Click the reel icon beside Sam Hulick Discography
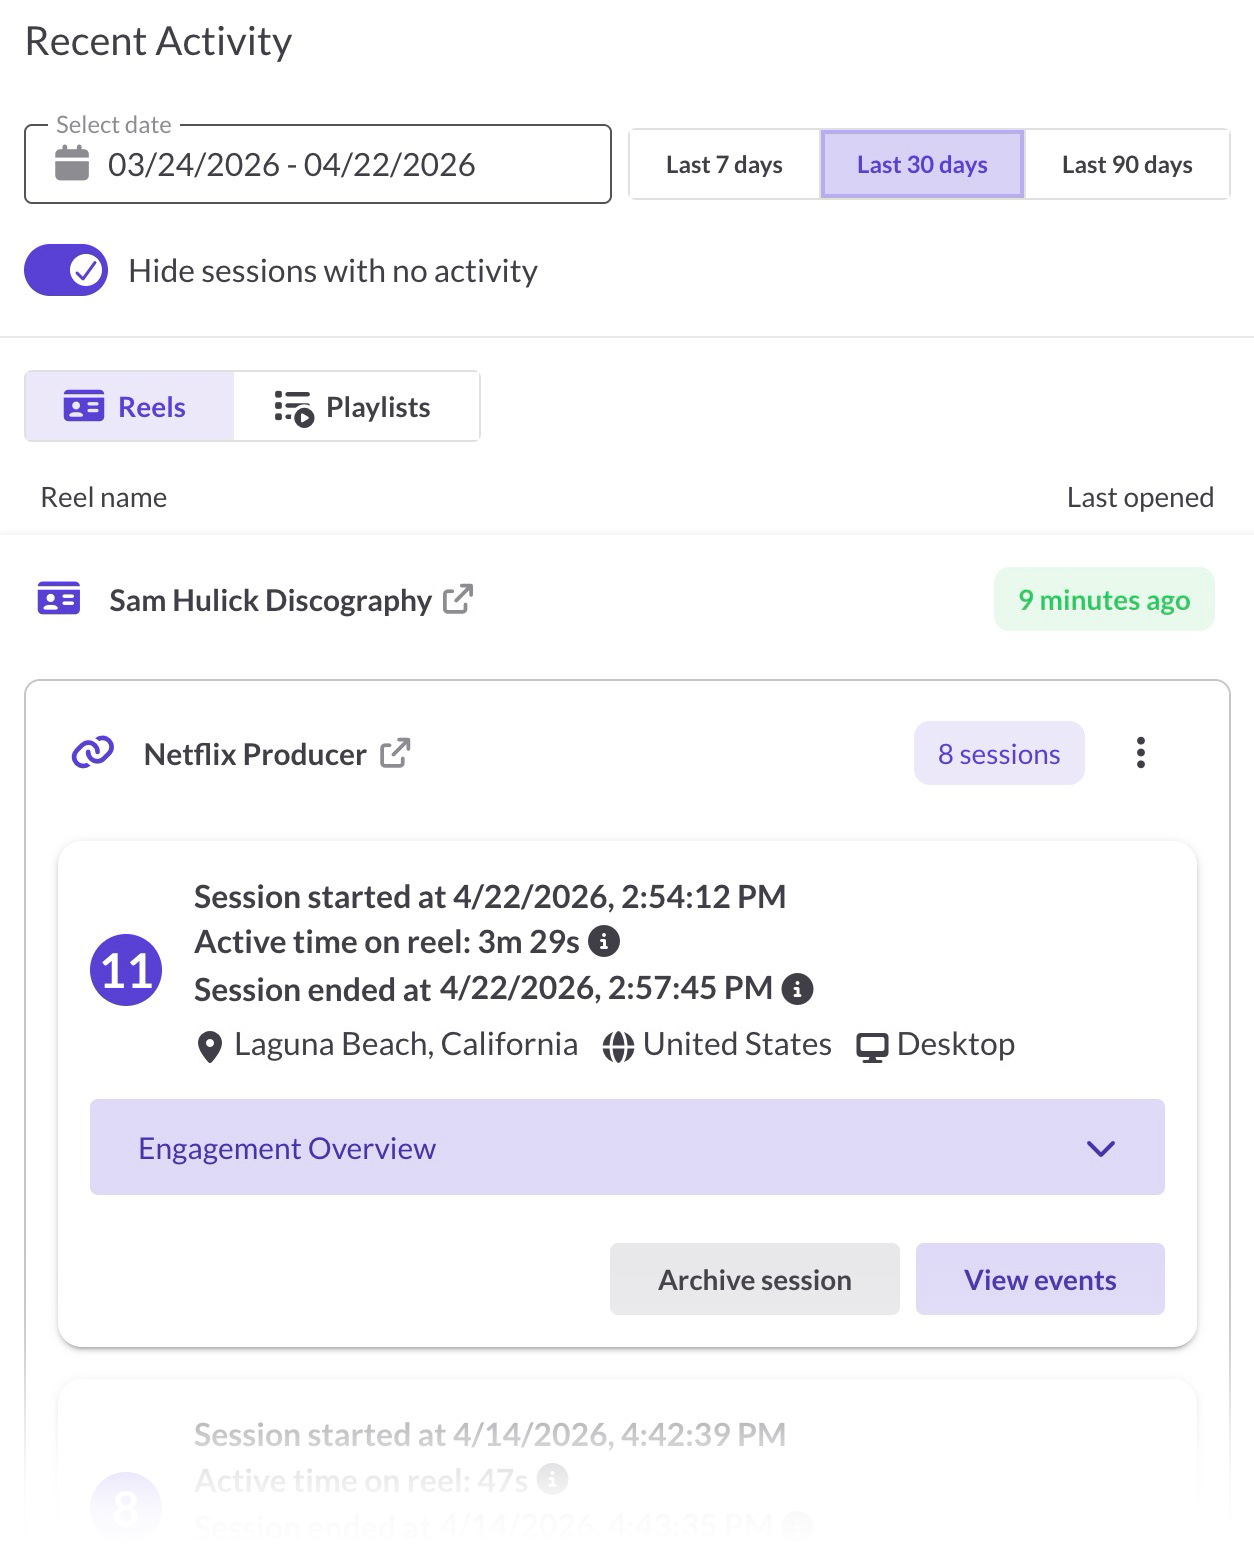 coord(59,598)
